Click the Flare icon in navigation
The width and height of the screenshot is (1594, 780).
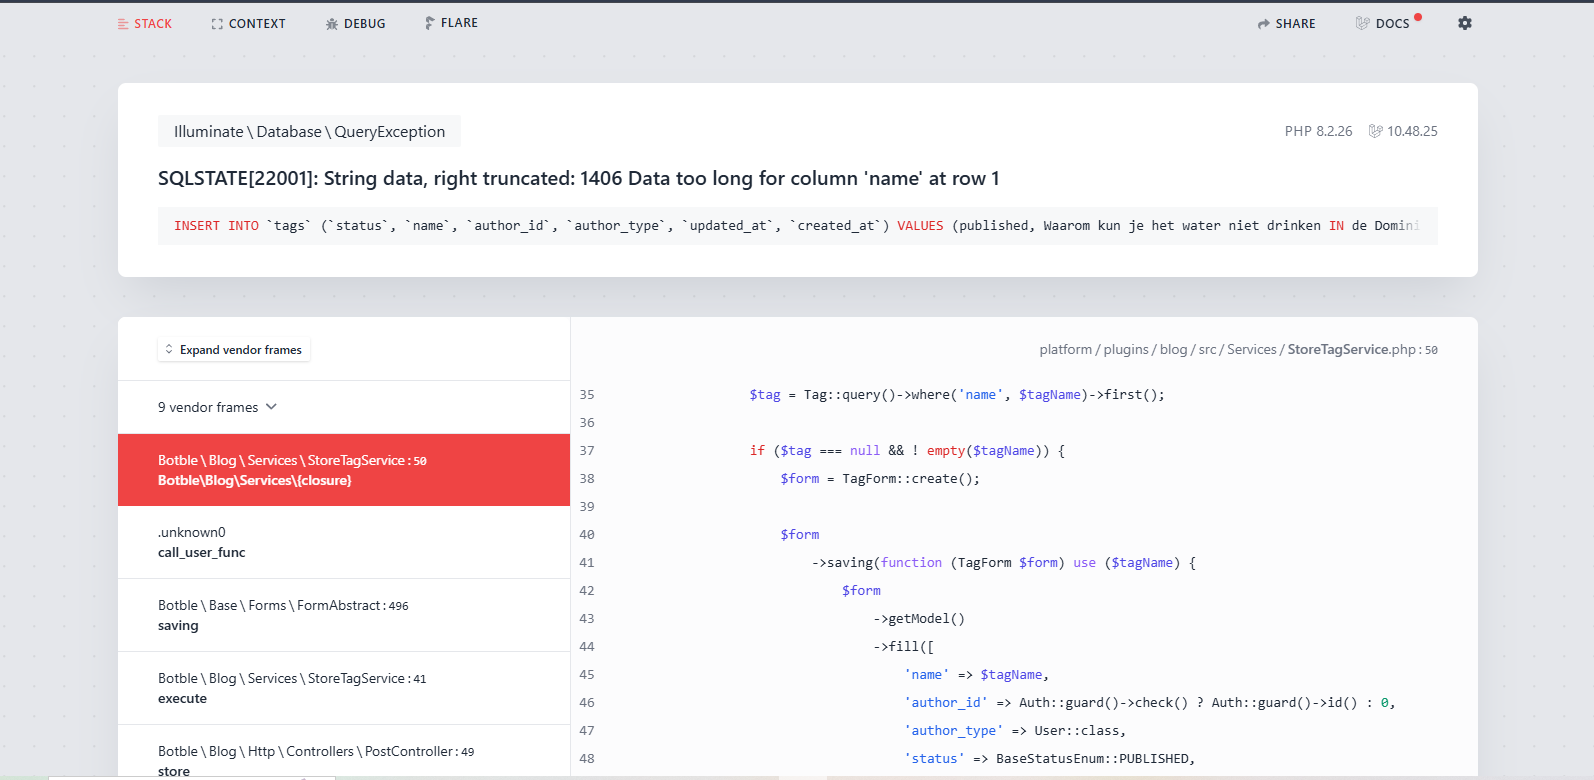(429, 23)
